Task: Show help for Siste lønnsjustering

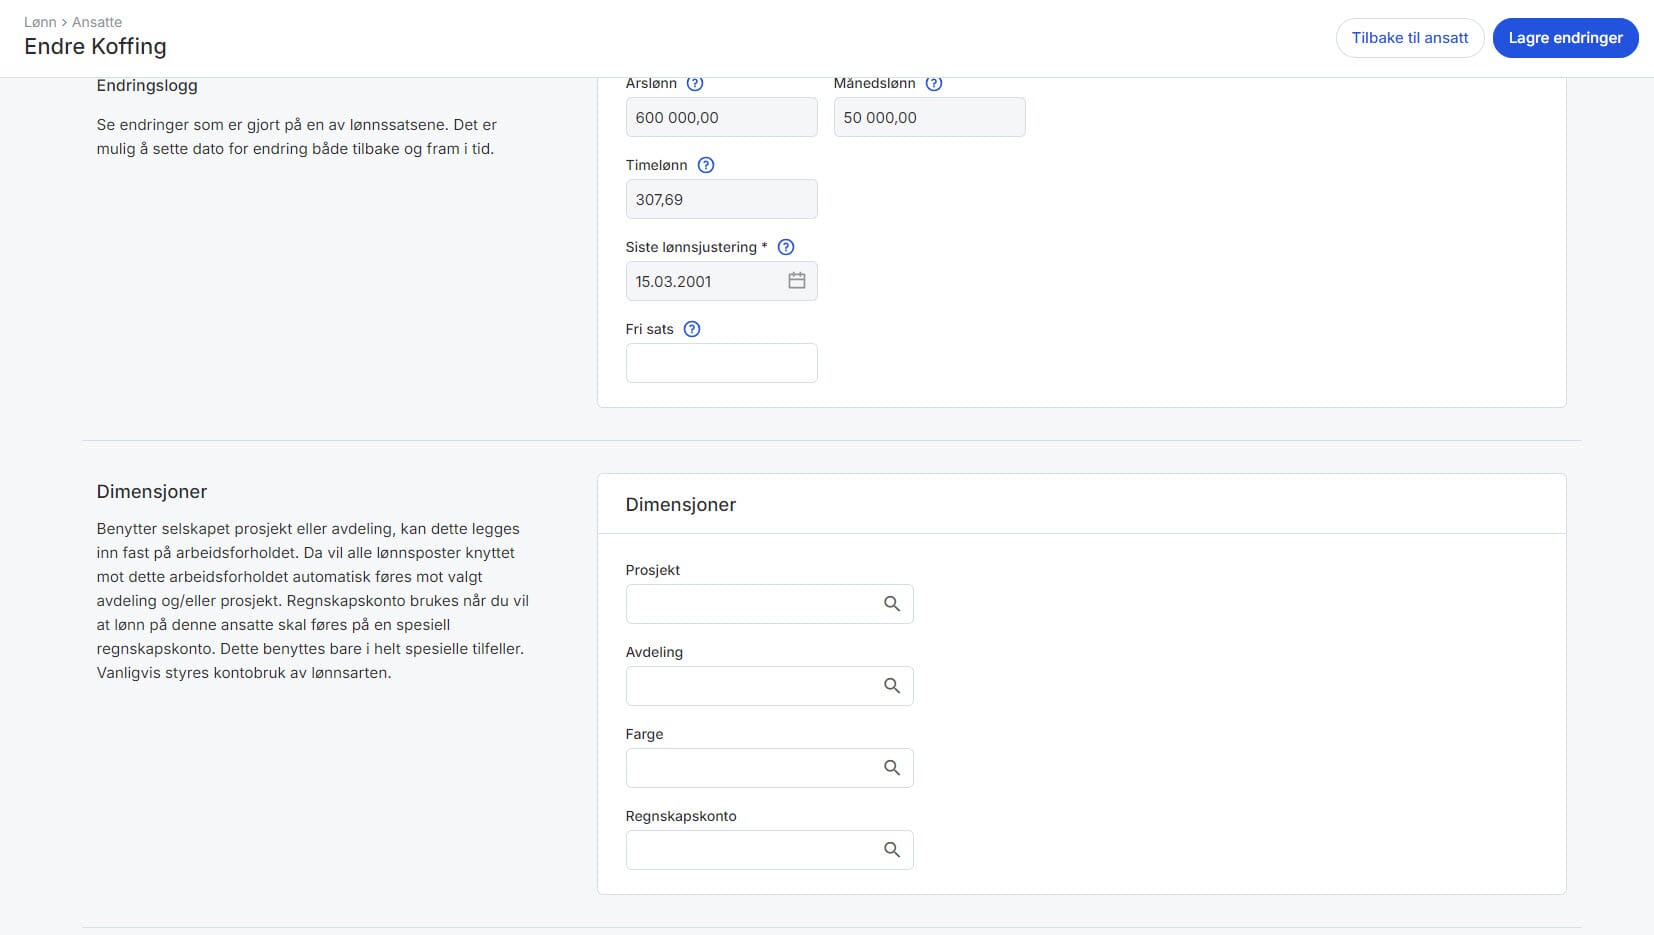Action: [786, 247]
